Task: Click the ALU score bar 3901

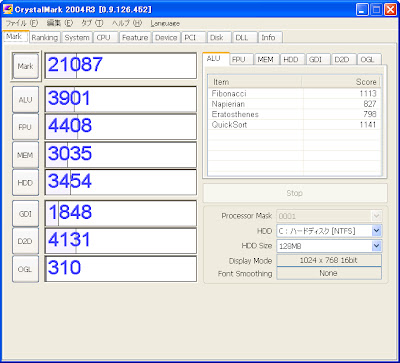Action: point(121,99)
